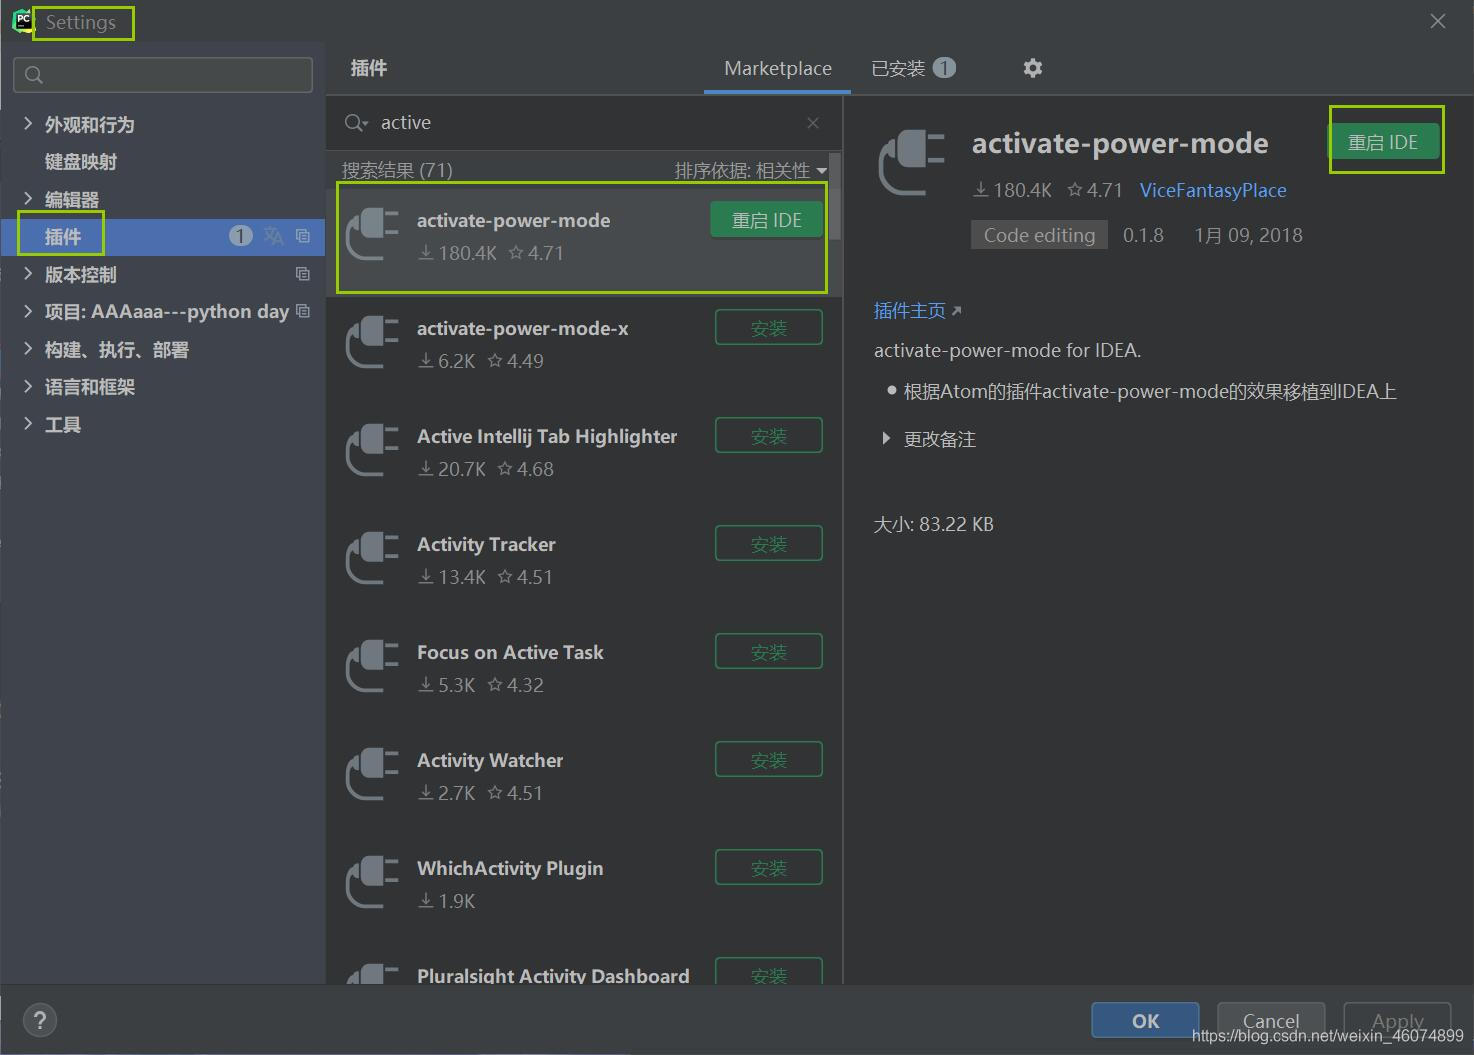The width and height of the screenshot is (1474, 1055).
Task: Click the 搜索结果 (71) label
Action: click(397, 171)
